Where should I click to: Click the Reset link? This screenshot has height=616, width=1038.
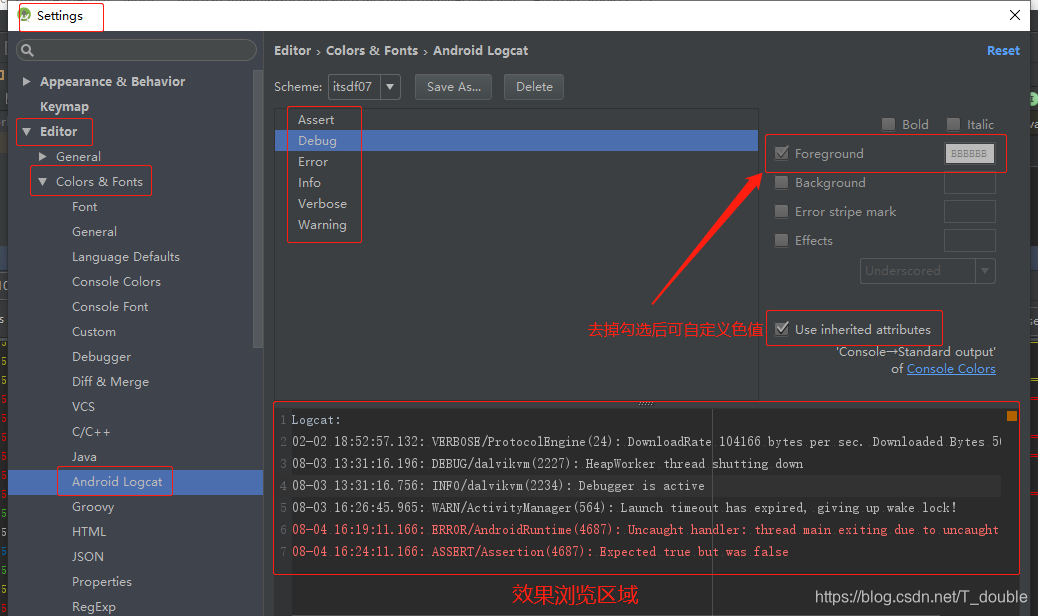pos(1003,50)
